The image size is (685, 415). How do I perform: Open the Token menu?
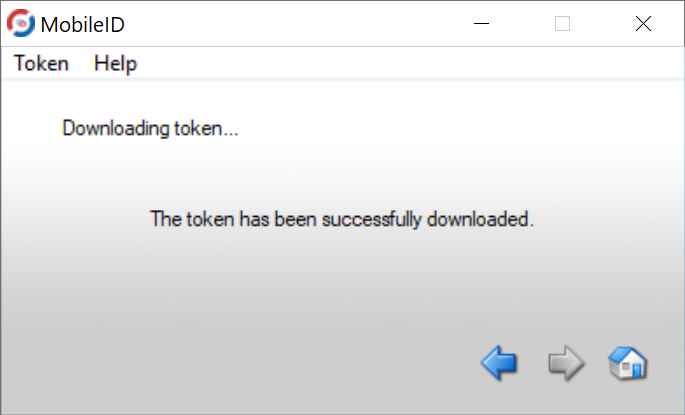pyautogui.click(x=42, y=63)
